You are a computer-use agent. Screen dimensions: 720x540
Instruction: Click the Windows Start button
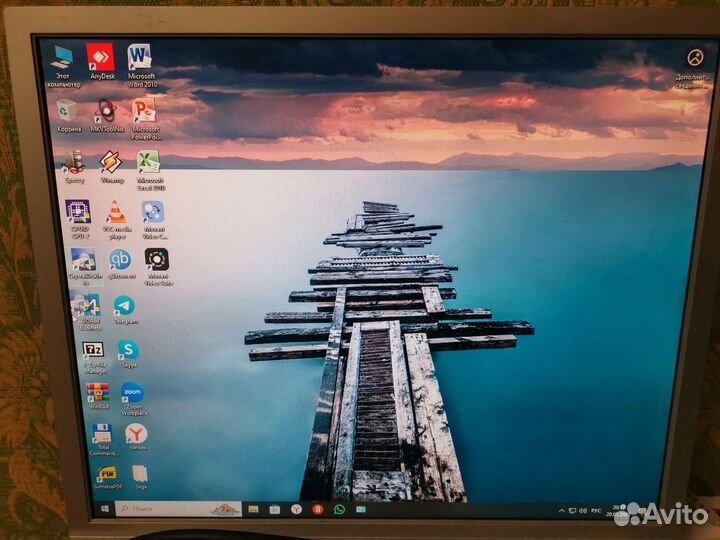click(x=105, y=509)
